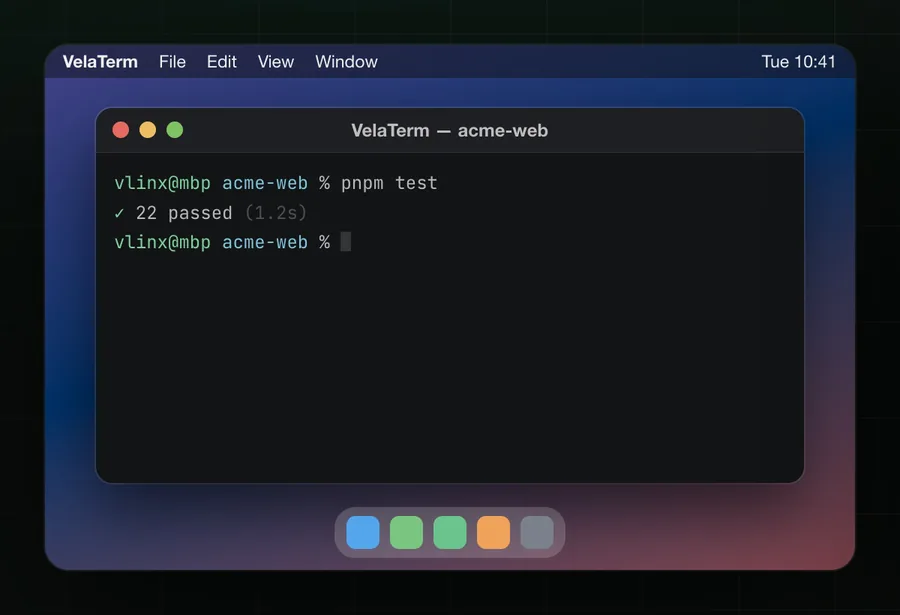
Task: Open the teal green dock icon
Action: click(450, 532)
